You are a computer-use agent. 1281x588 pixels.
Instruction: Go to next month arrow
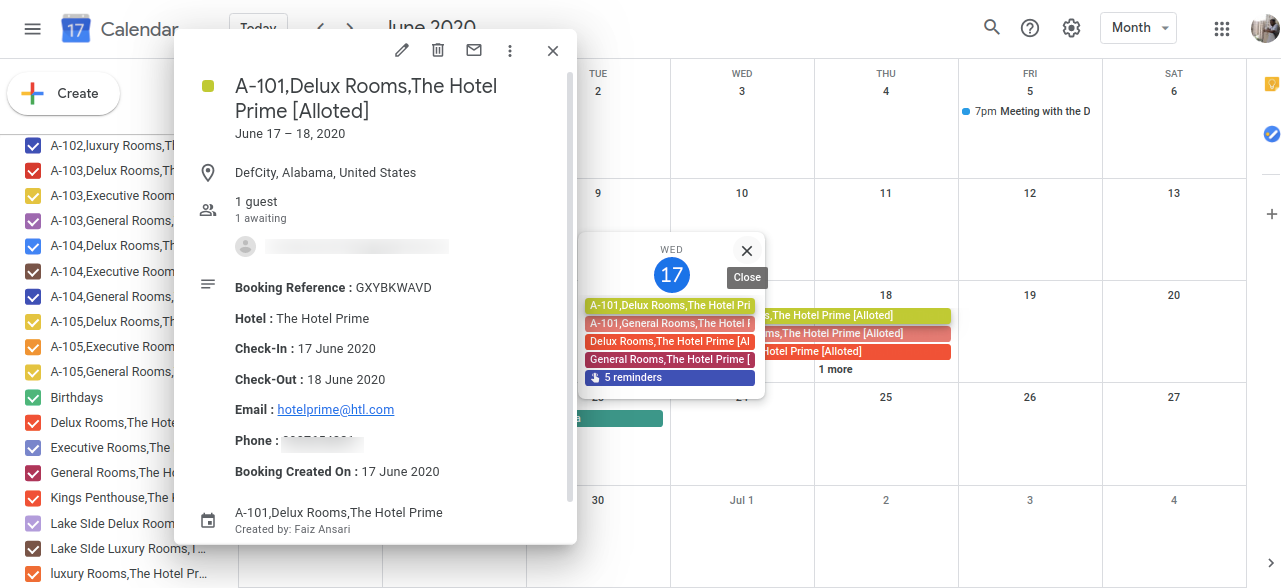[x=350, y=28]
